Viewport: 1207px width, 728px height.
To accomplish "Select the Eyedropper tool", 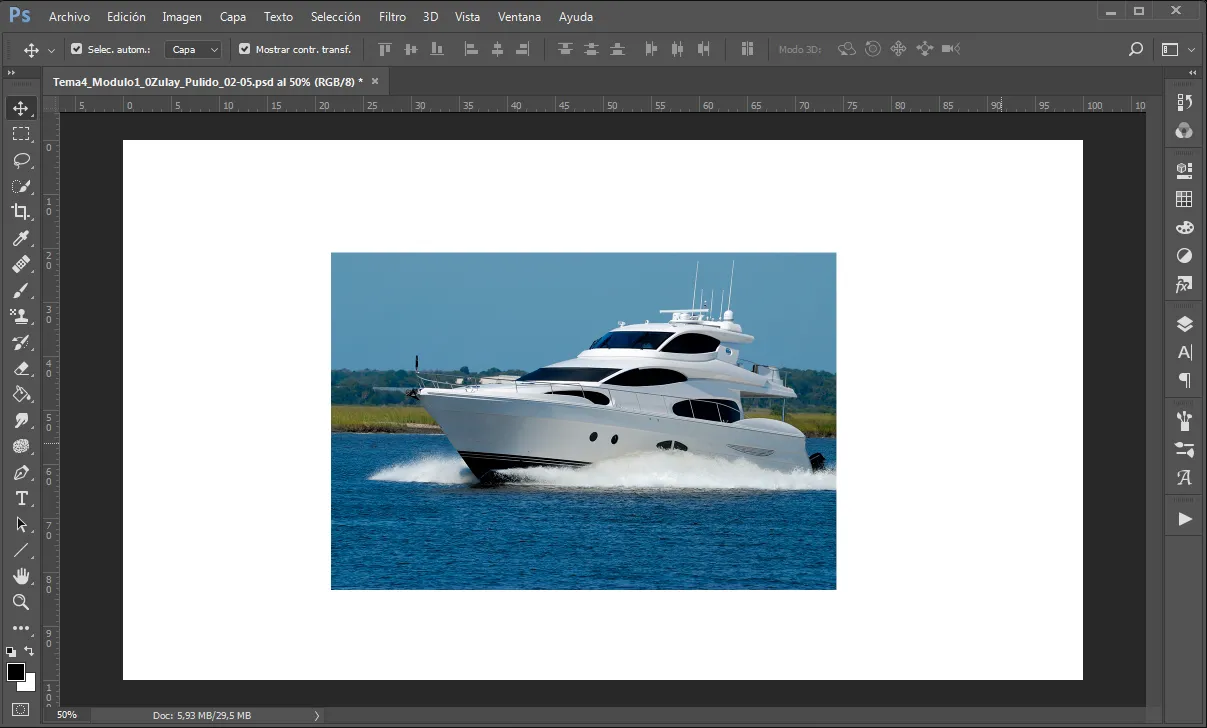I will [x=21, y=238].
